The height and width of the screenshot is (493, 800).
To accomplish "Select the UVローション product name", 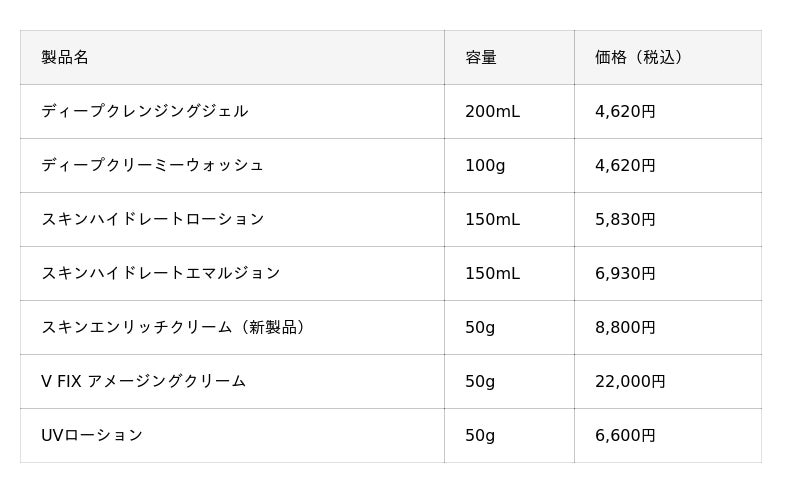I will [x=92, y=435].
